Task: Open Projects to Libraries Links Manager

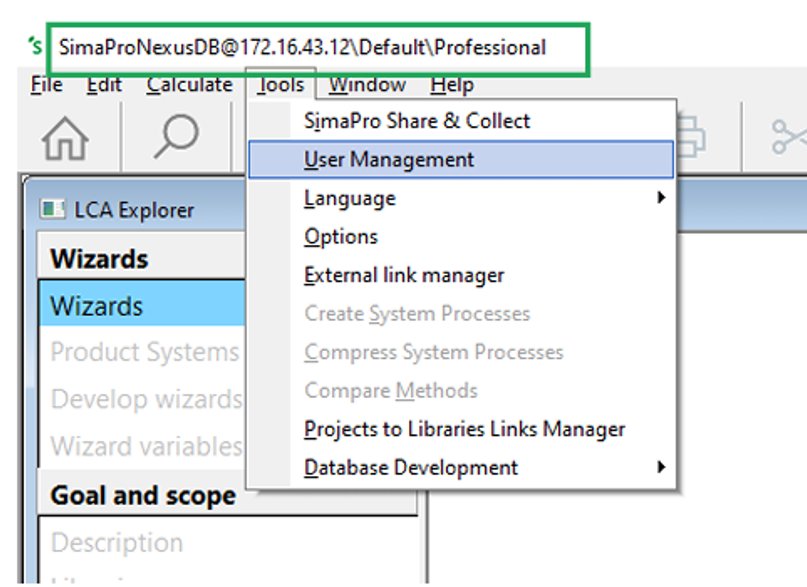Action: point(461,430)
